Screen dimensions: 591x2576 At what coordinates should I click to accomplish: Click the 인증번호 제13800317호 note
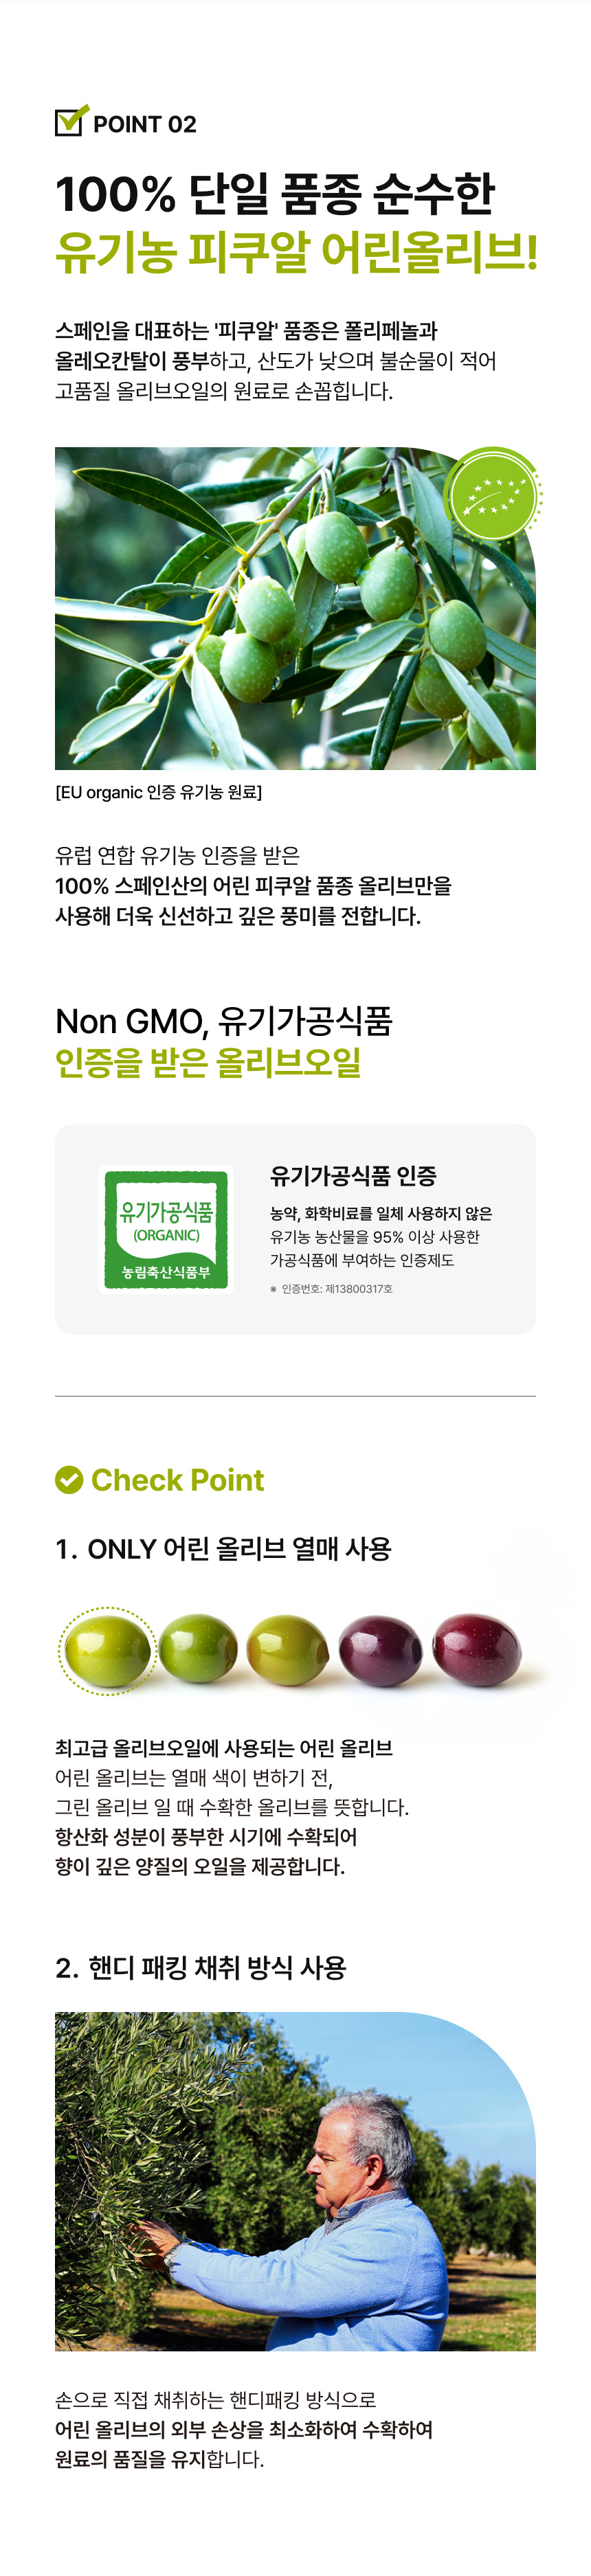click(331, 1288)
